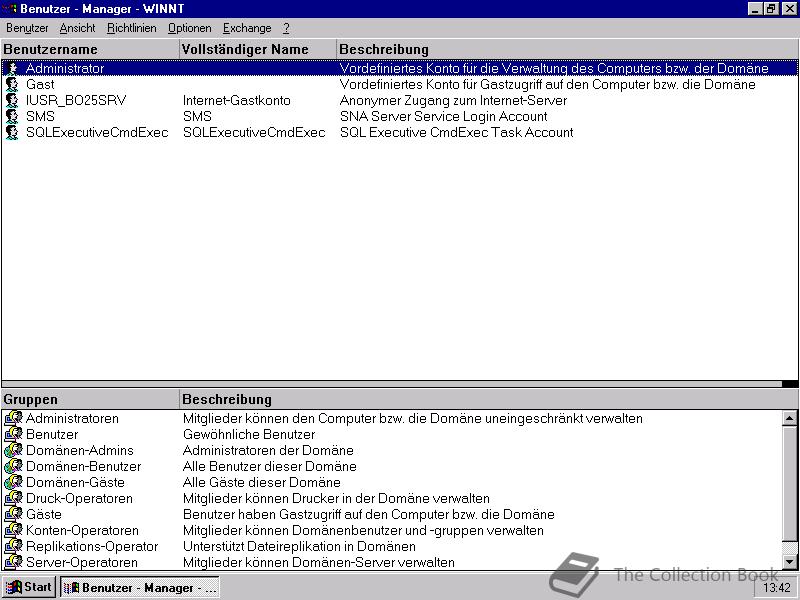
Task: Click the Gäste group icon
Action: (13, 514)
